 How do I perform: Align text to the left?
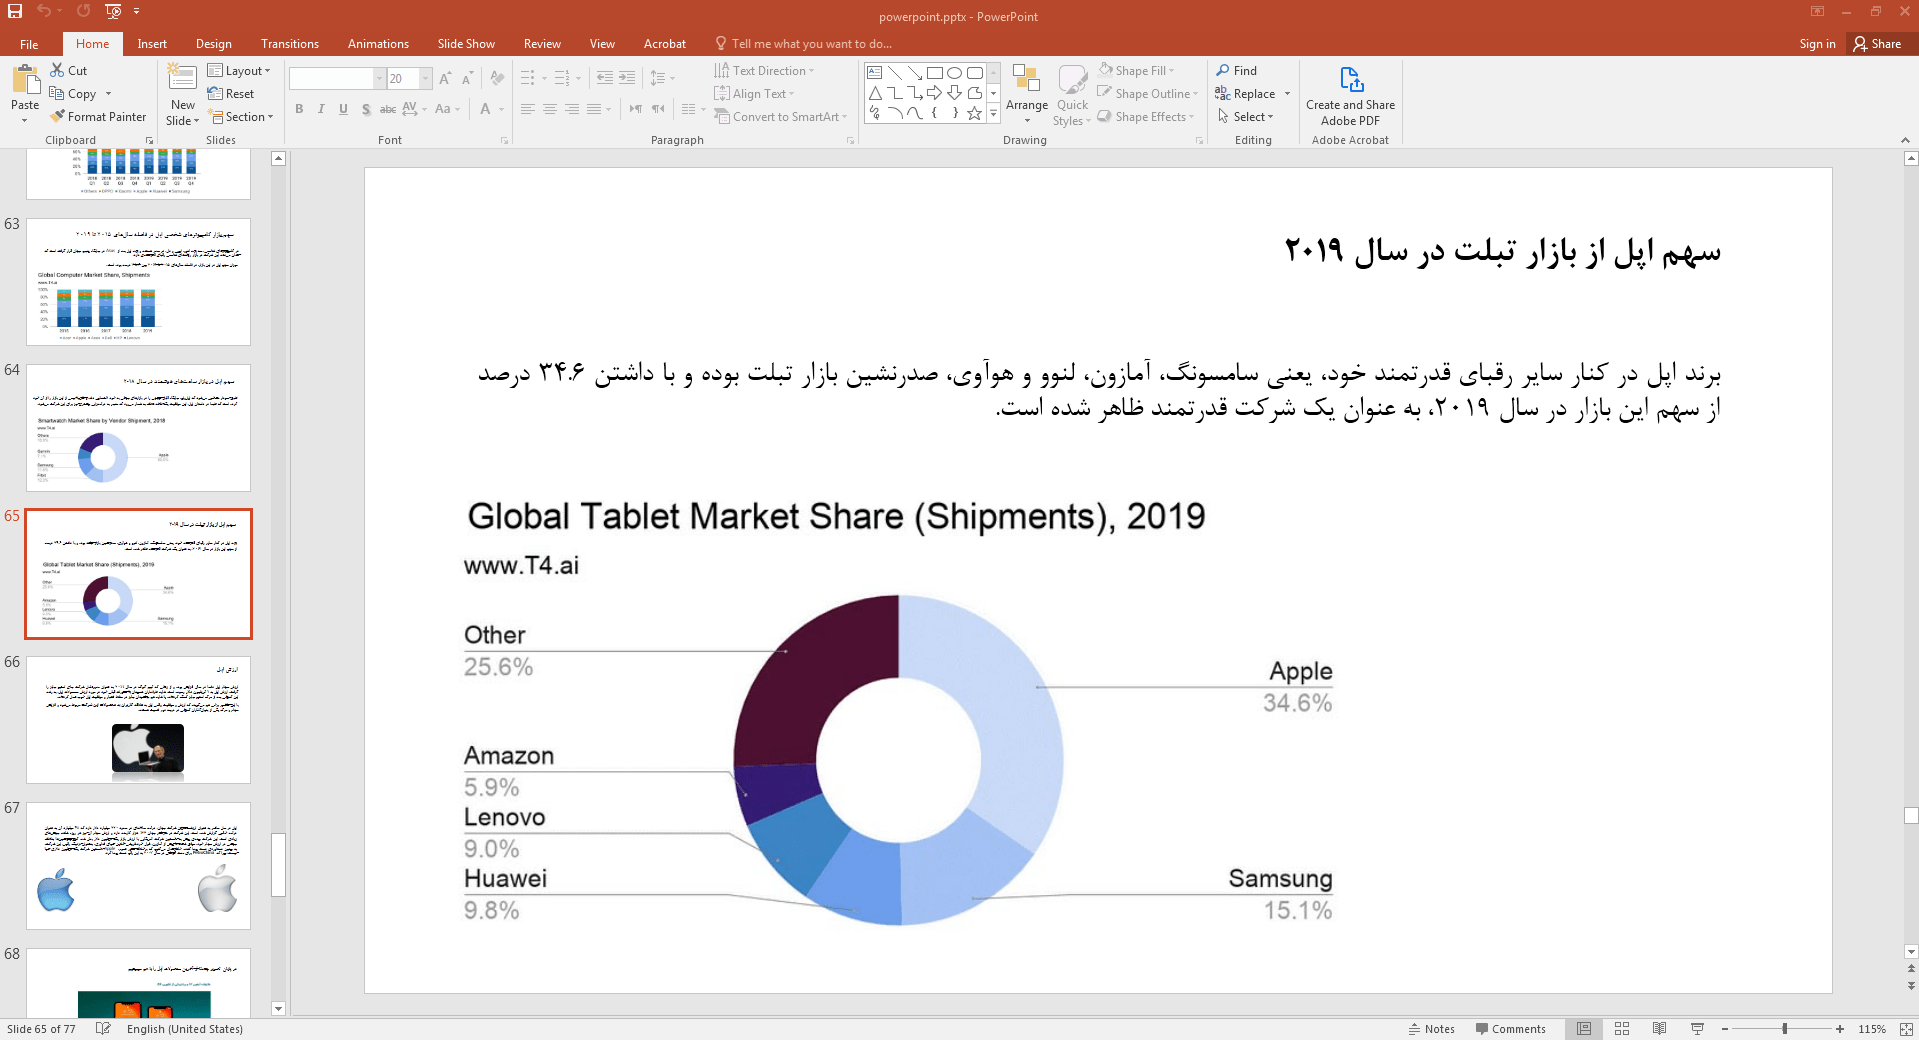pos(528,109)
